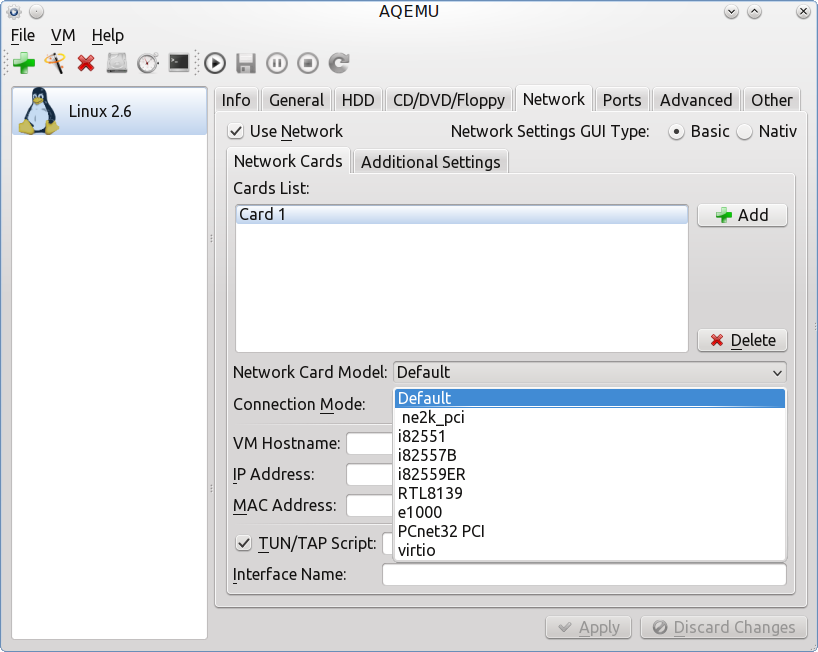Image resolution: width=818 pixels, height=652 pixels.
Task: Click the reset VM circular arrow icon
Action: 339,64
